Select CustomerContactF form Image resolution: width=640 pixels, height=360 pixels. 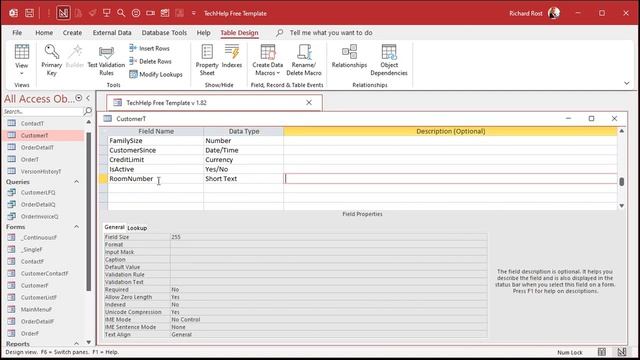[x=44, y=273]
